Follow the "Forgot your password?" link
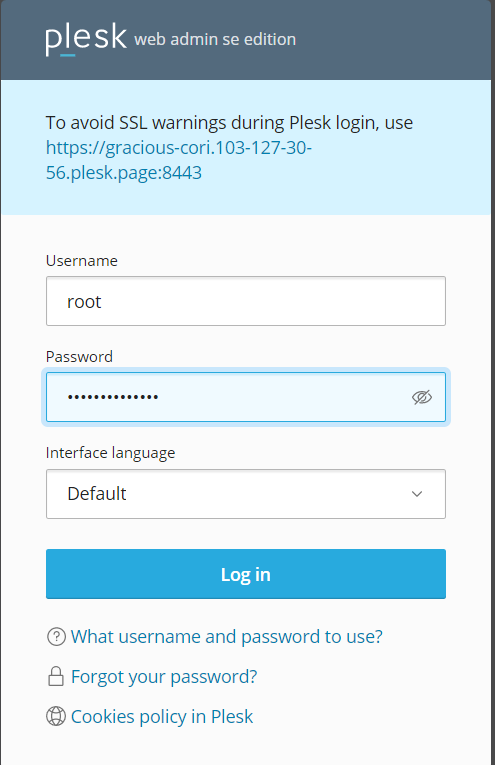Screen dimensions: 495x765 tap(164, 677)
